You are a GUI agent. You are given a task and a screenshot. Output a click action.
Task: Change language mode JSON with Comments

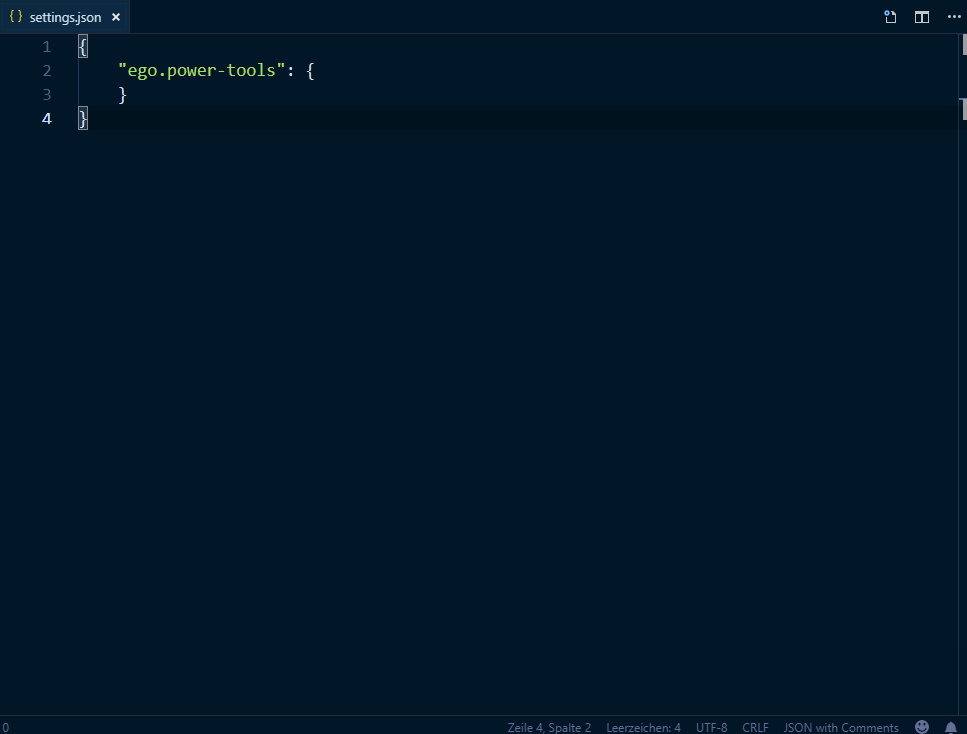[x=841, y=727]
